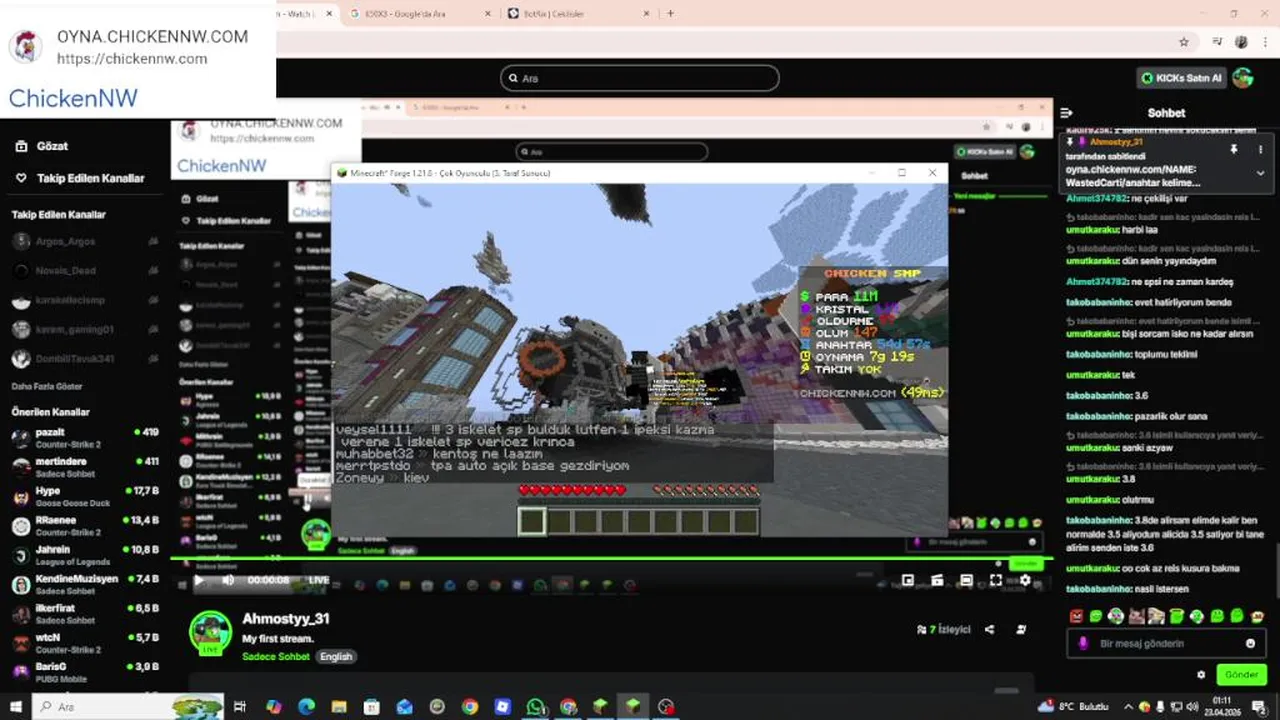Click the icon right of share
This screenshot has width=1280, height=720.
click(1021, 630)
